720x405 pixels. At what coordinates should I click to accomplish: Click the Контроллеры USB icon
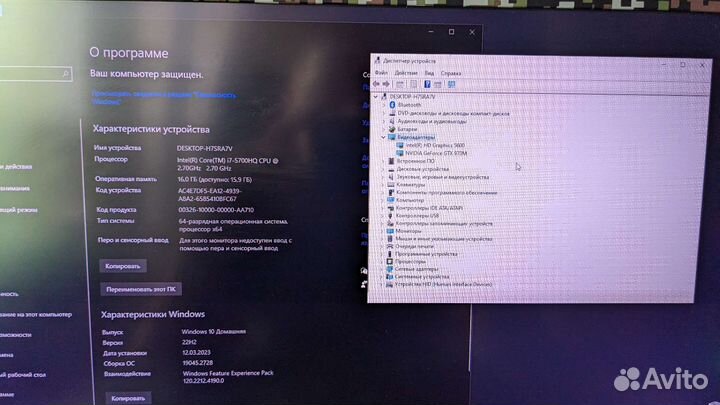point(390,215)
